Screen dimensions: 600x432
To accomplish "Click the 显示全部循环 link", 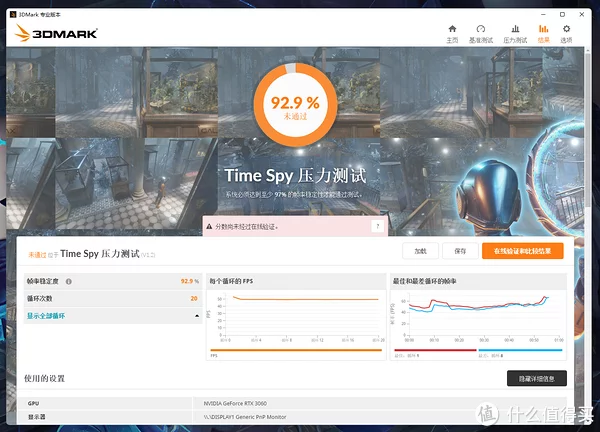I will pyautogui.click(x=46, y=316).
